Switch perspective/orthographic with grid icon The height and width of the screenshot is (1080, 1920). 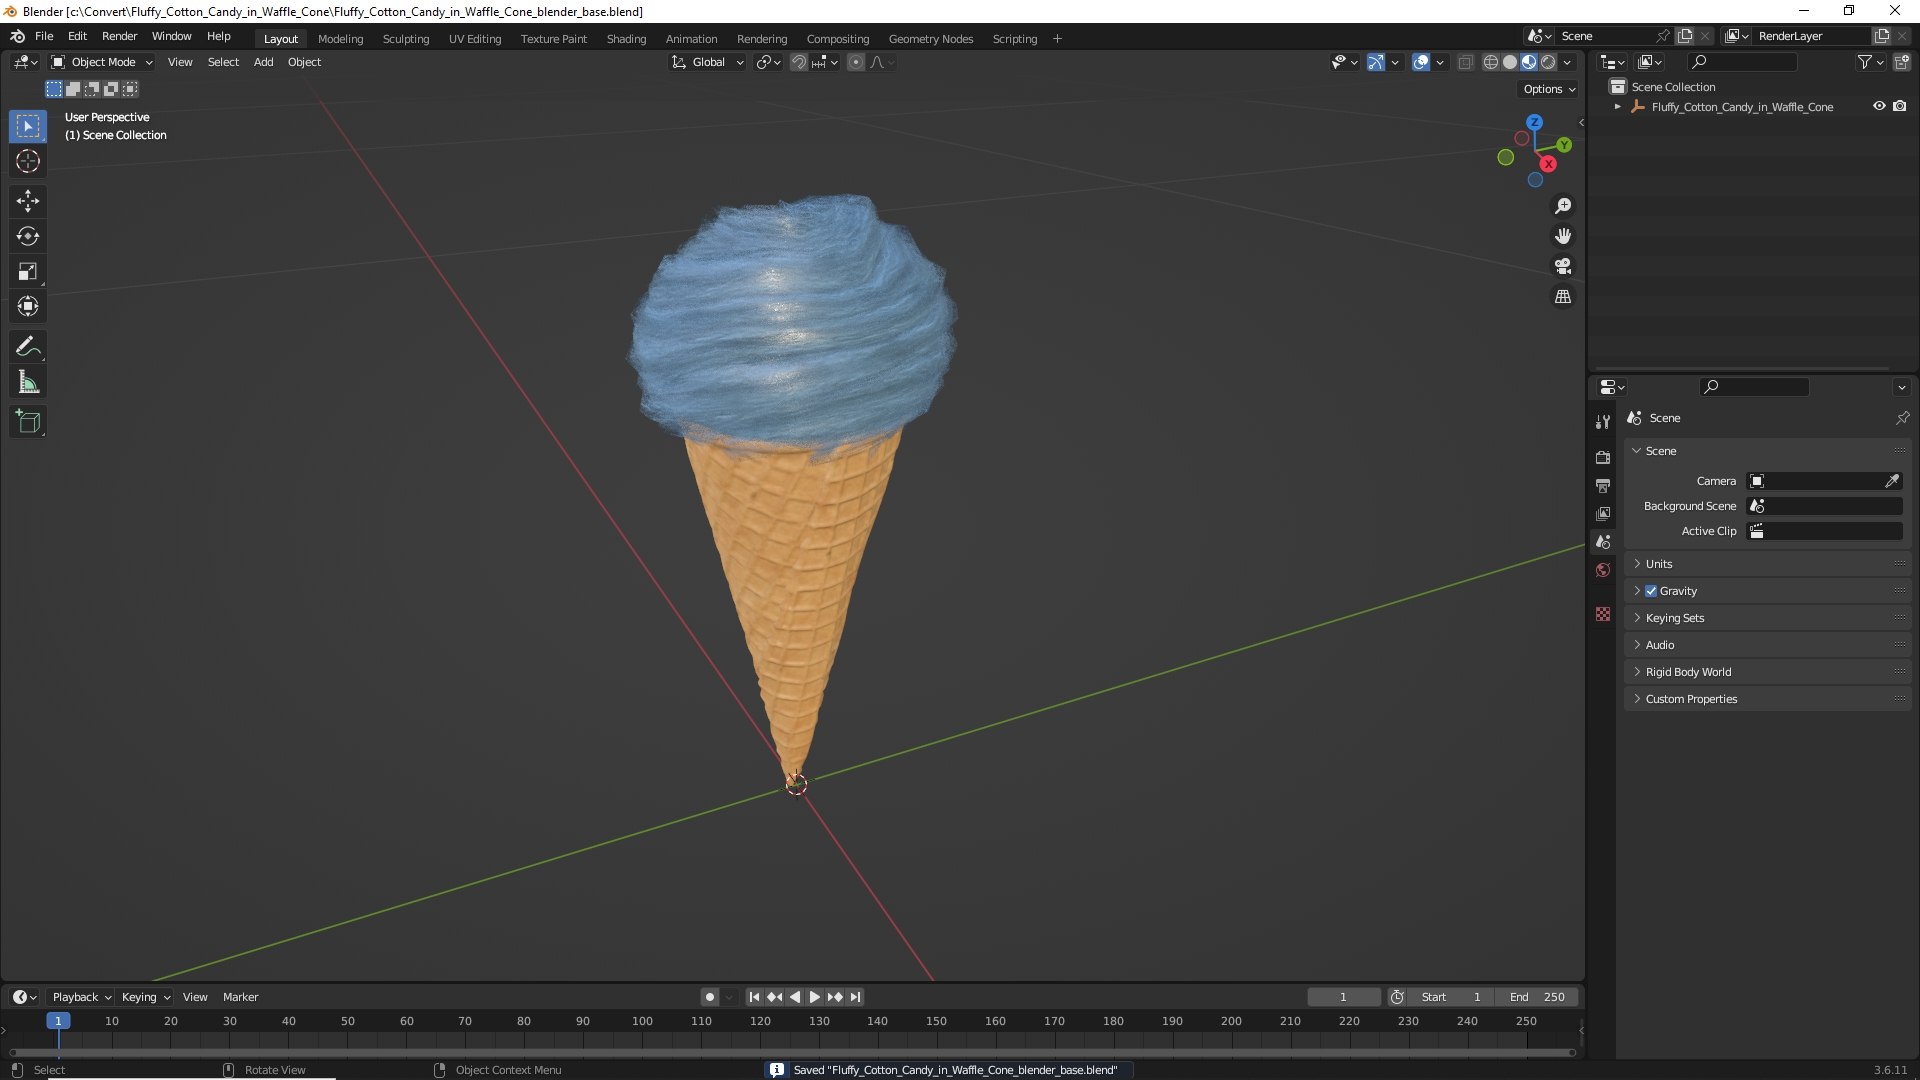(1563, 297)
